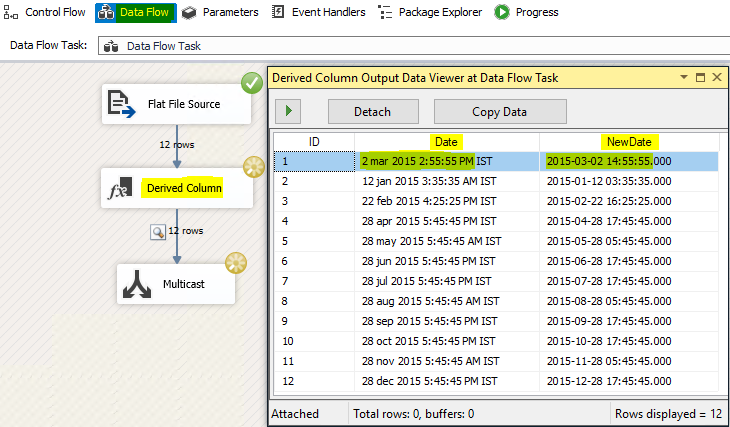Click the Parameters tab icon
730x427 pixels.
coord(189,13)
